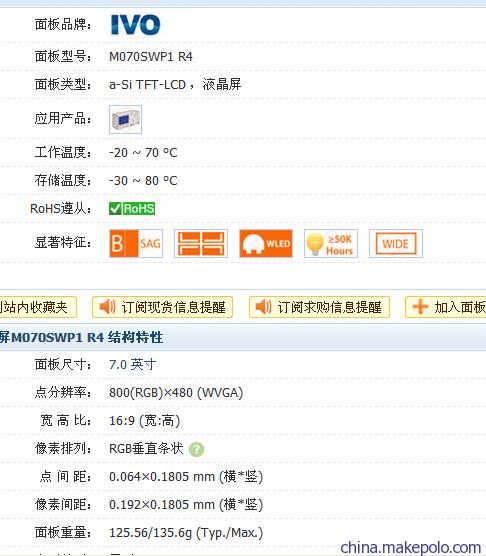The height and width of the screenshot is (556, 486).
Task: Click the ≥50K Hours lifetime icon
Action: click(x=331, y=243)
